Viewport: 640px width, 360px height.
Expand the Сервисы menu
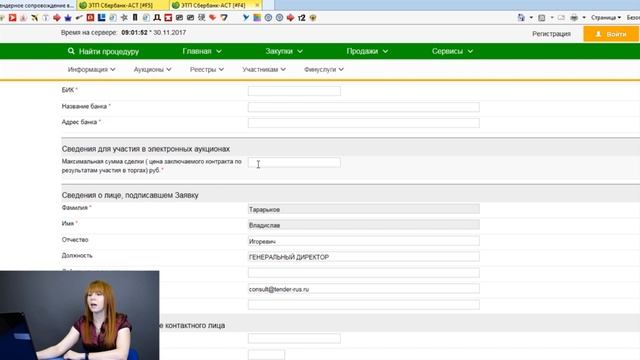click(452, 51)
